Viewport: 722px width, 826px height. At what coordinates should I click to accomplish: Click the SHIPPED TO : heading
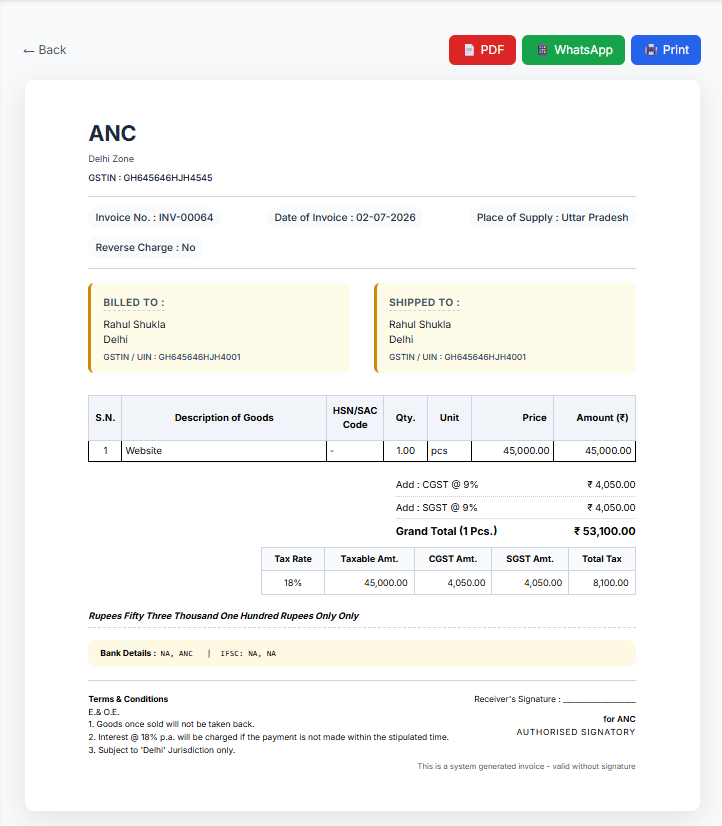pos(424,302)
